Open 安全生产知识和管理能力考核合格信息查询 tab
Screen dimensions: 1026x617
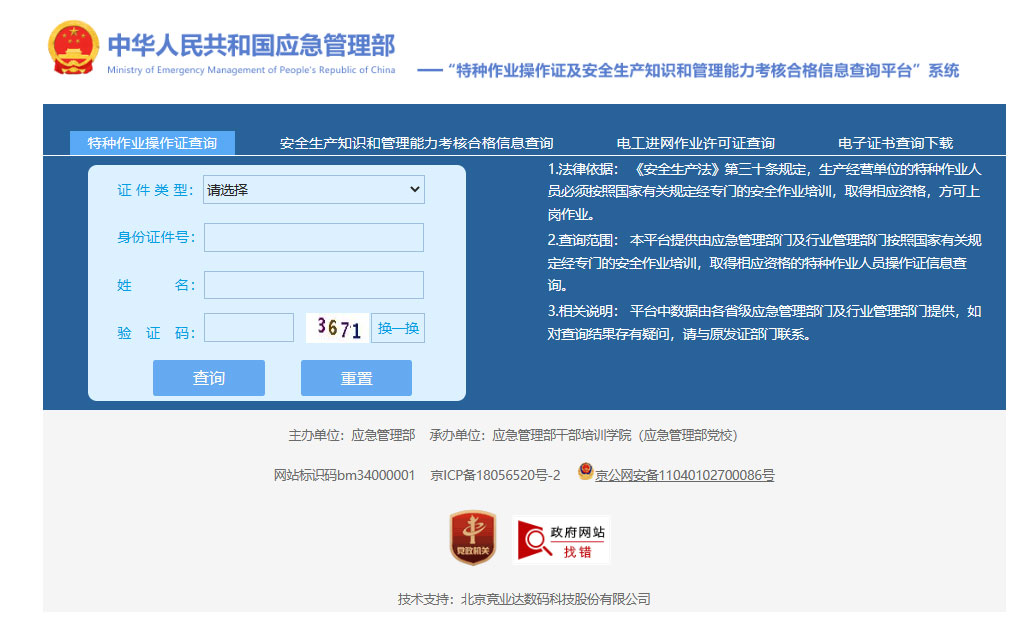coord(416,143)
